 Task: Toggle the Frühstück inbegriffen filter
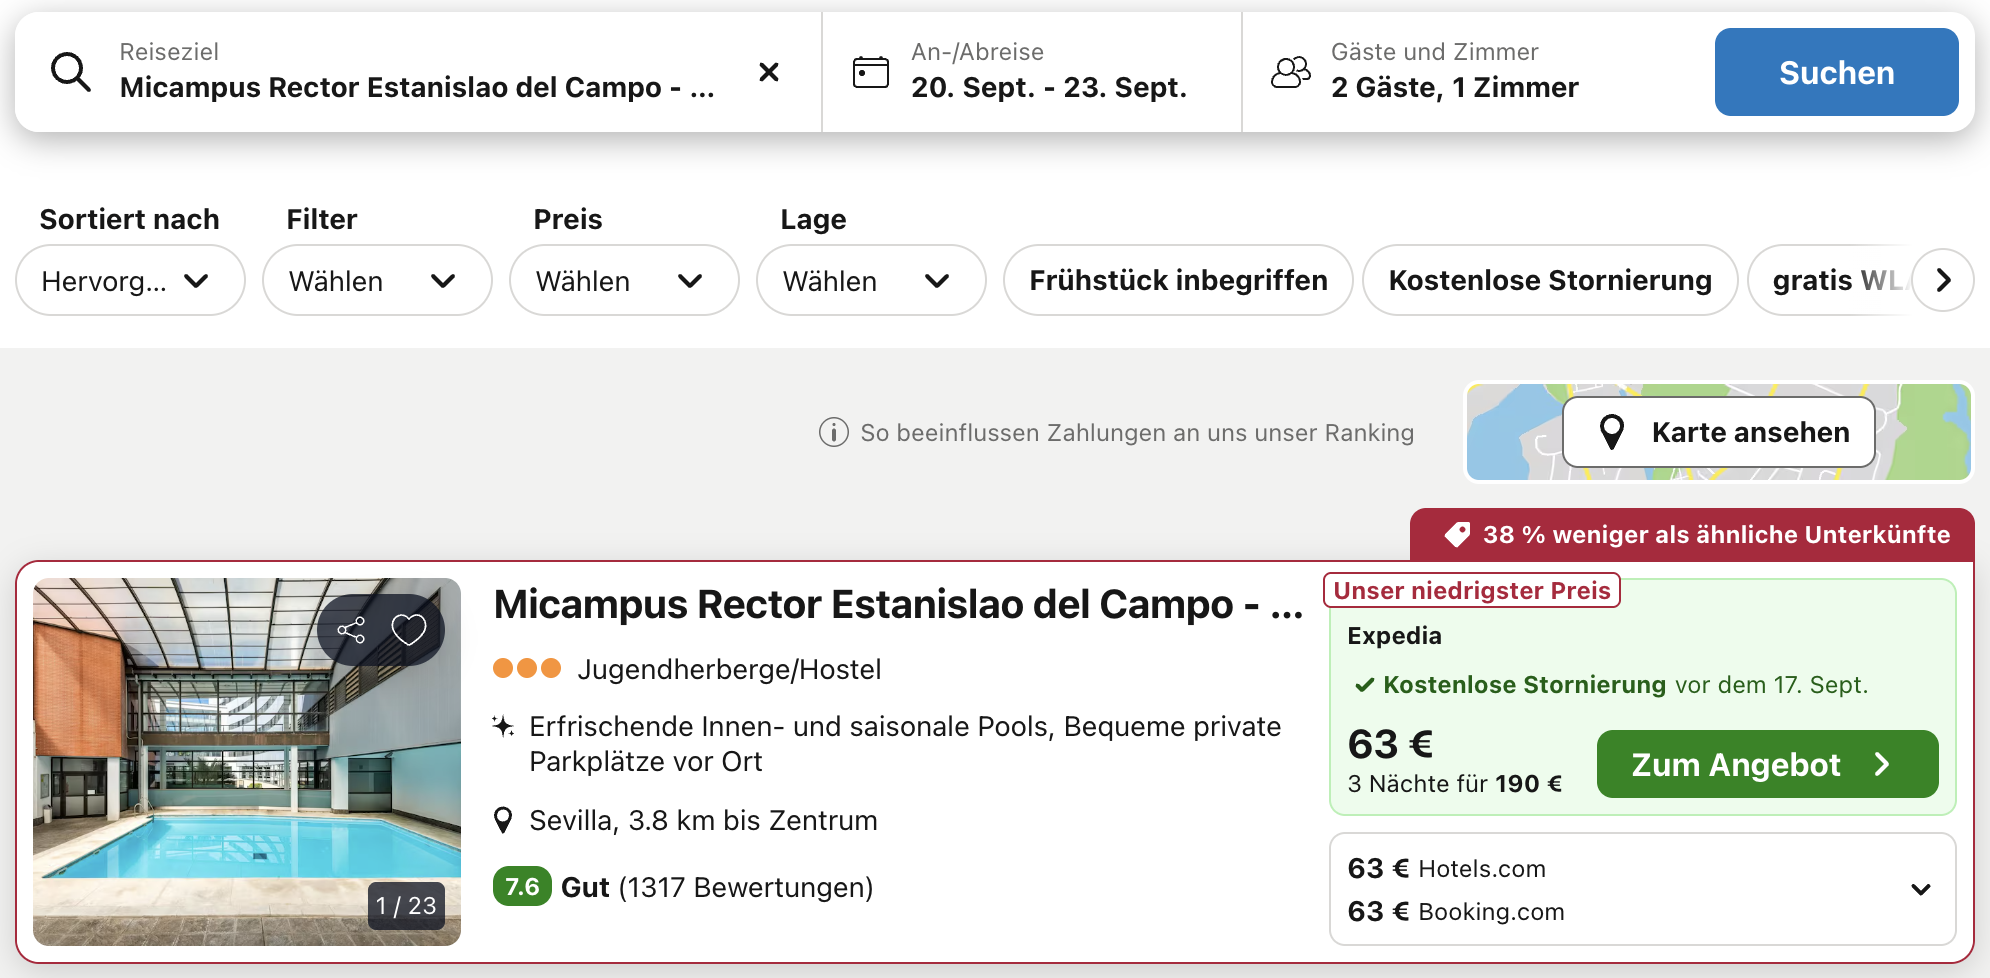click(x=1178, y=281)
